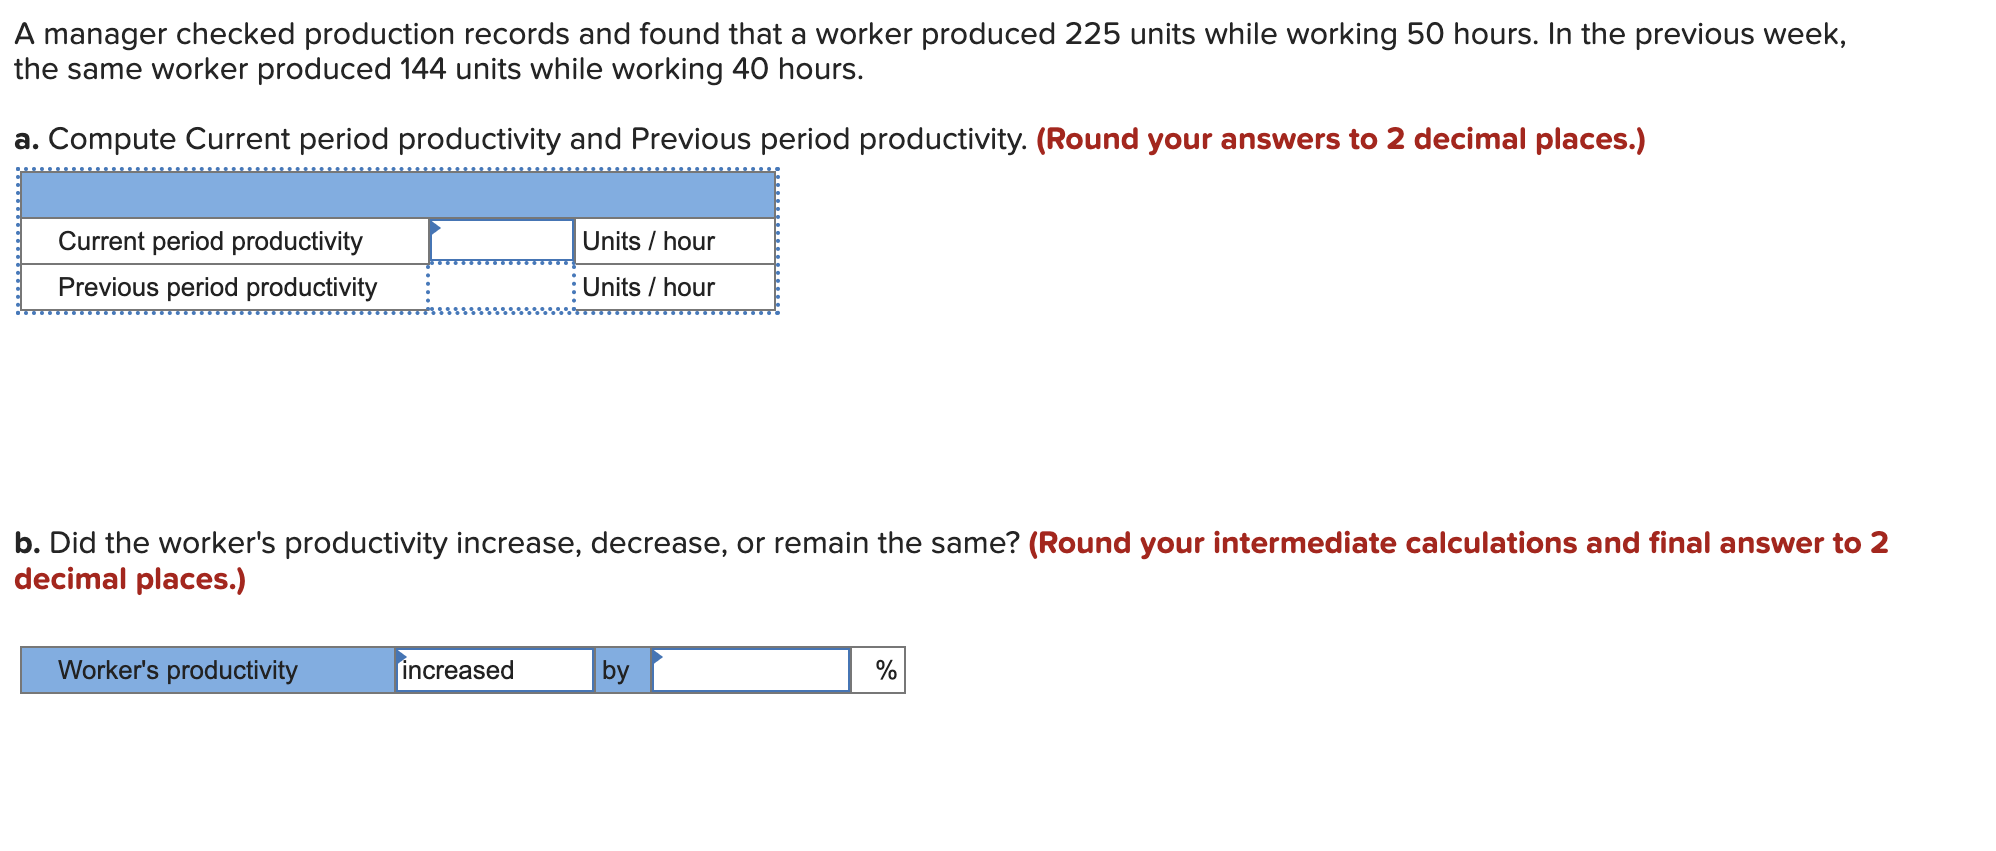Select the 'Current period productivity' table cell

222,240
